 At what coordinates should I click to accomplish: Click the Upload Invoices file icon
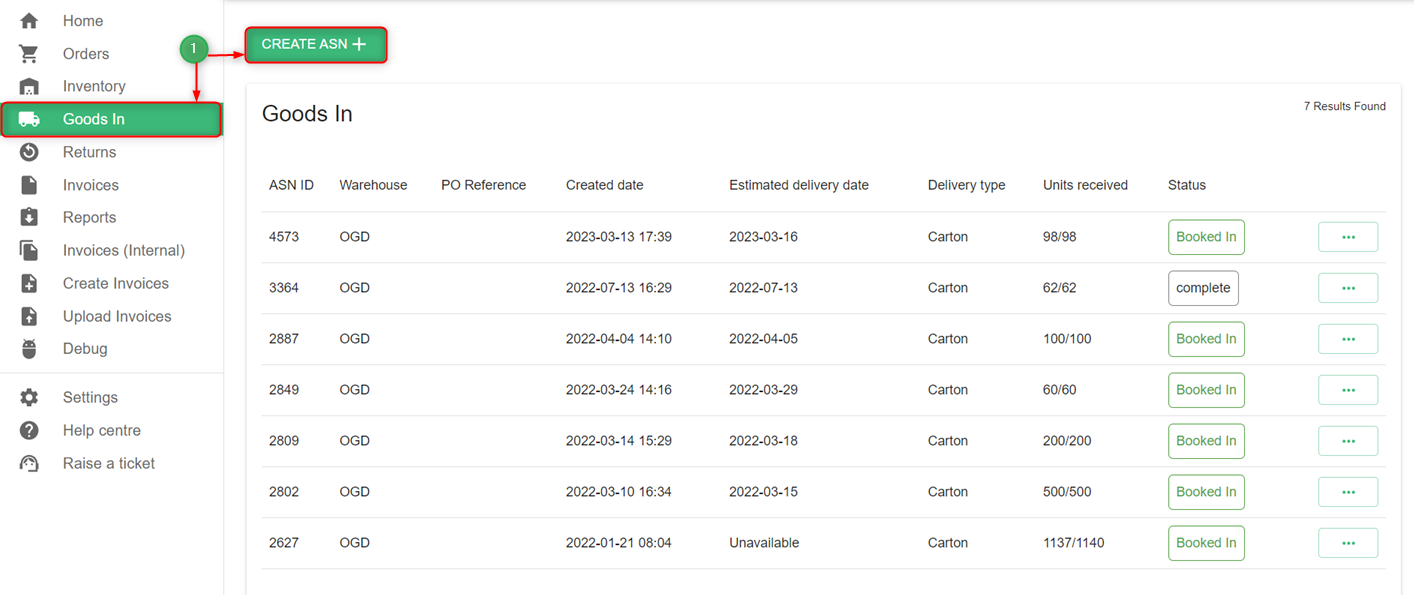click(x=29, y=316)
